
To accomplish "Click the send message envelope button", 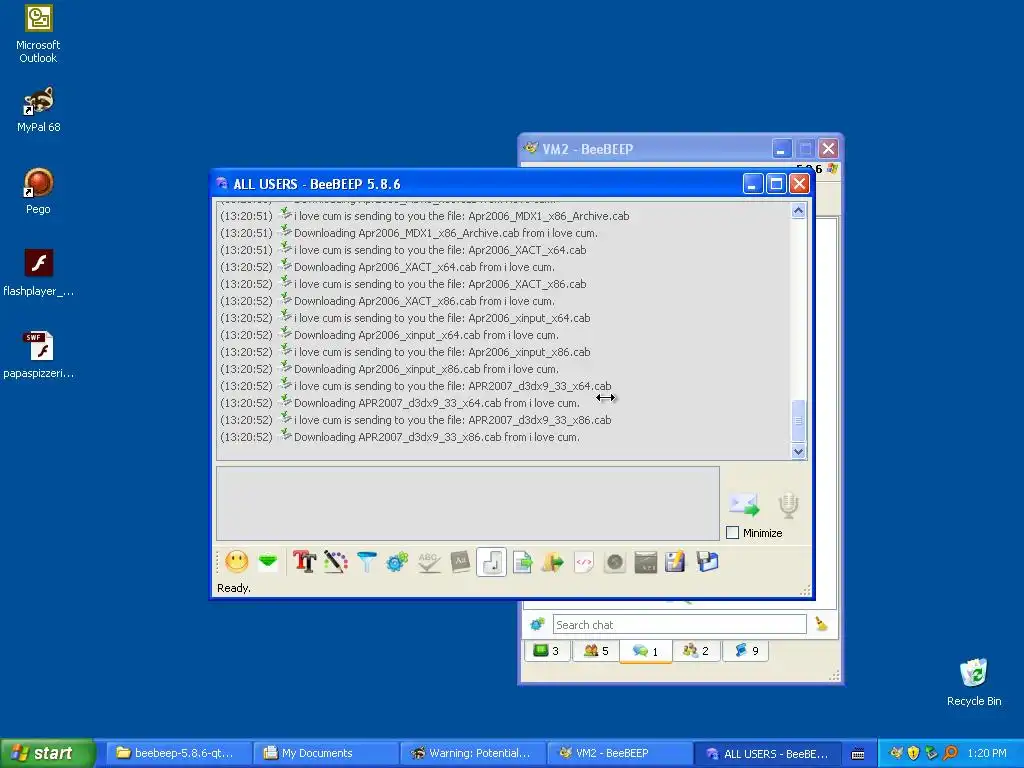I will click(x=744, y=504).
